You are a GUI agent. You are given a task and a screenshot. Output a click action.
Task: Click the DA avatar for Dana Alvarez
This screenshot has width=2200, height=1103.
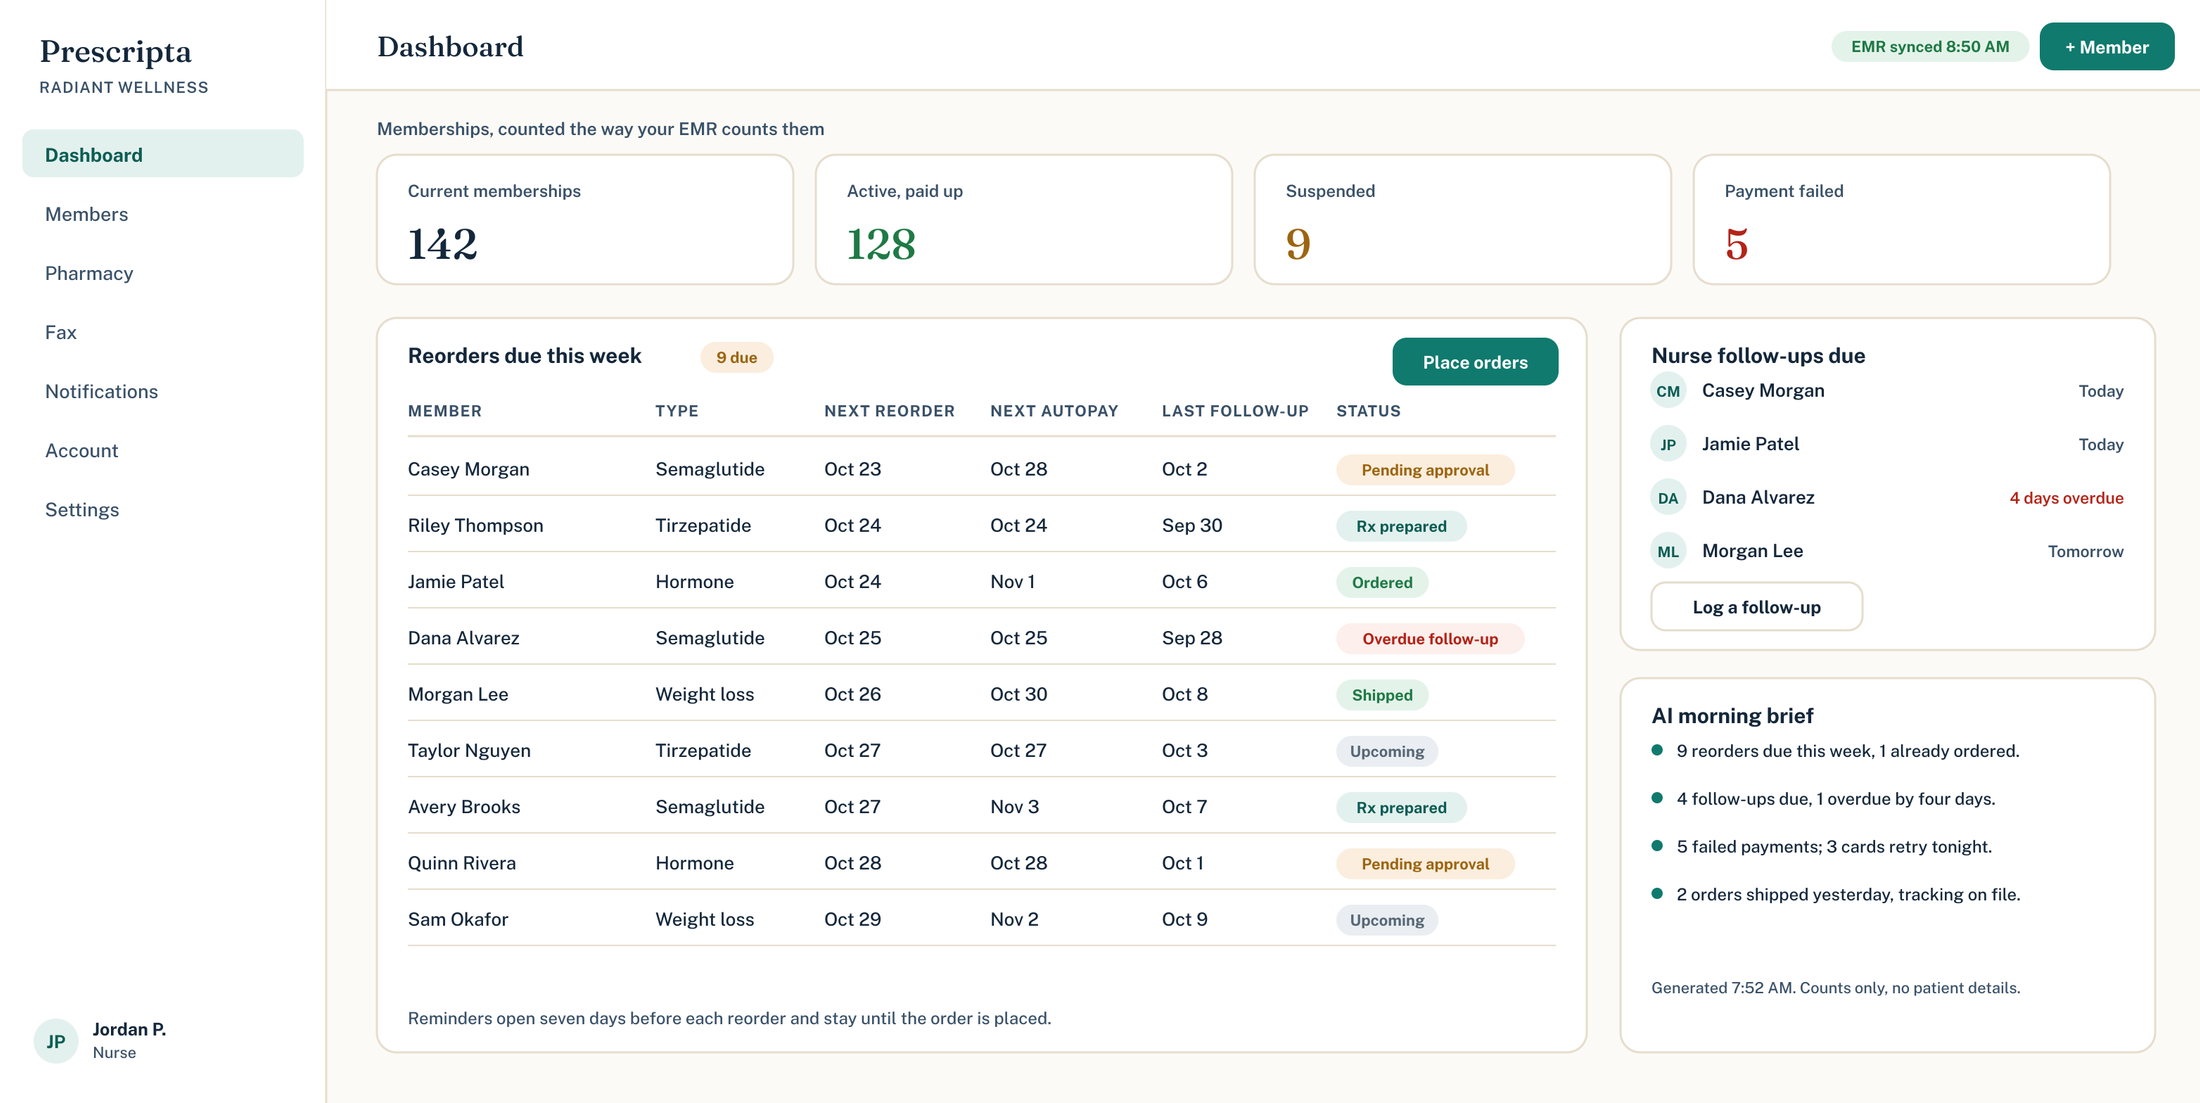click(1668, 497)
